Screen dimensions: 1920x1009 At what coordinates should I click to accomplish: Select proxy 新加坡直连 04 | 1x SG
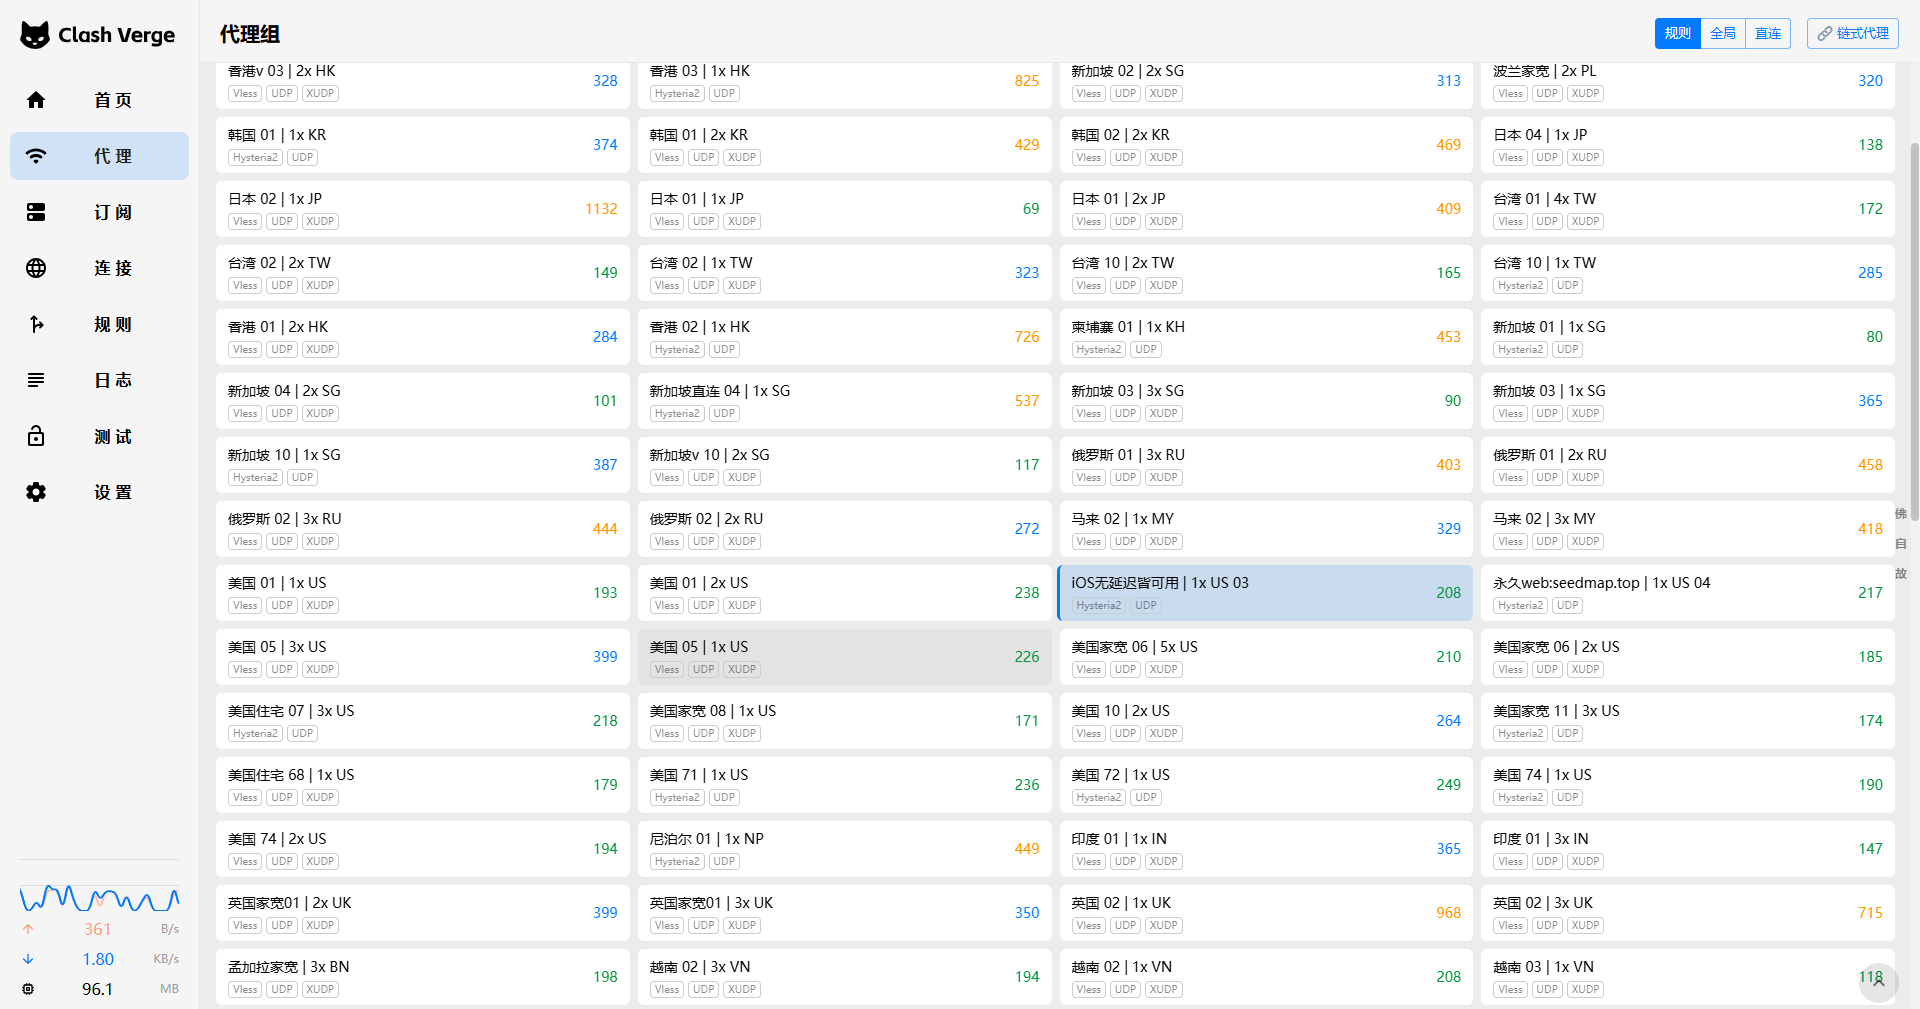844,401
